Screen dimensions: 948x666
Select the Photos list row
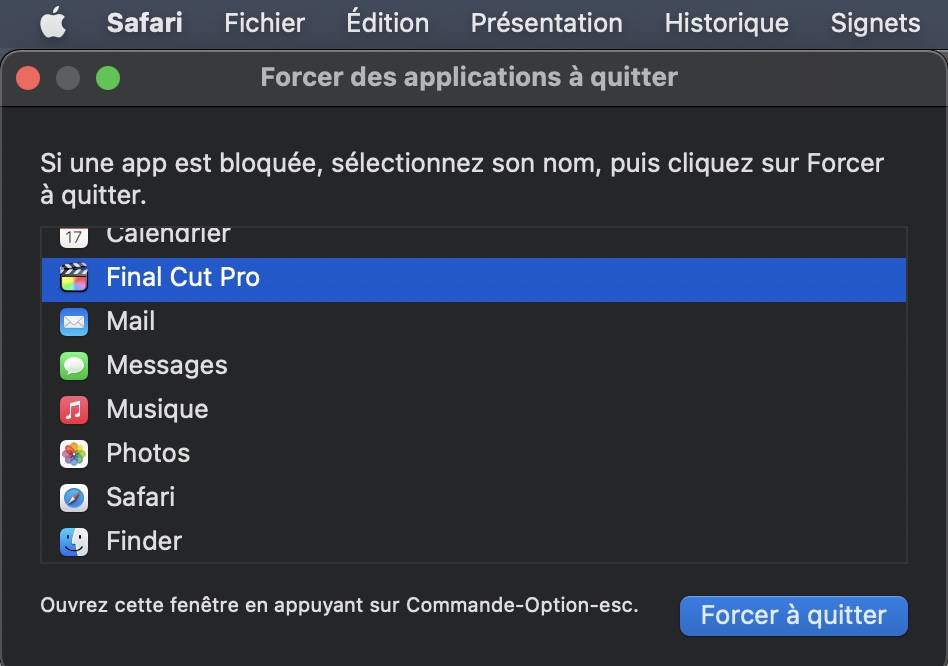(x=474, y=454)
